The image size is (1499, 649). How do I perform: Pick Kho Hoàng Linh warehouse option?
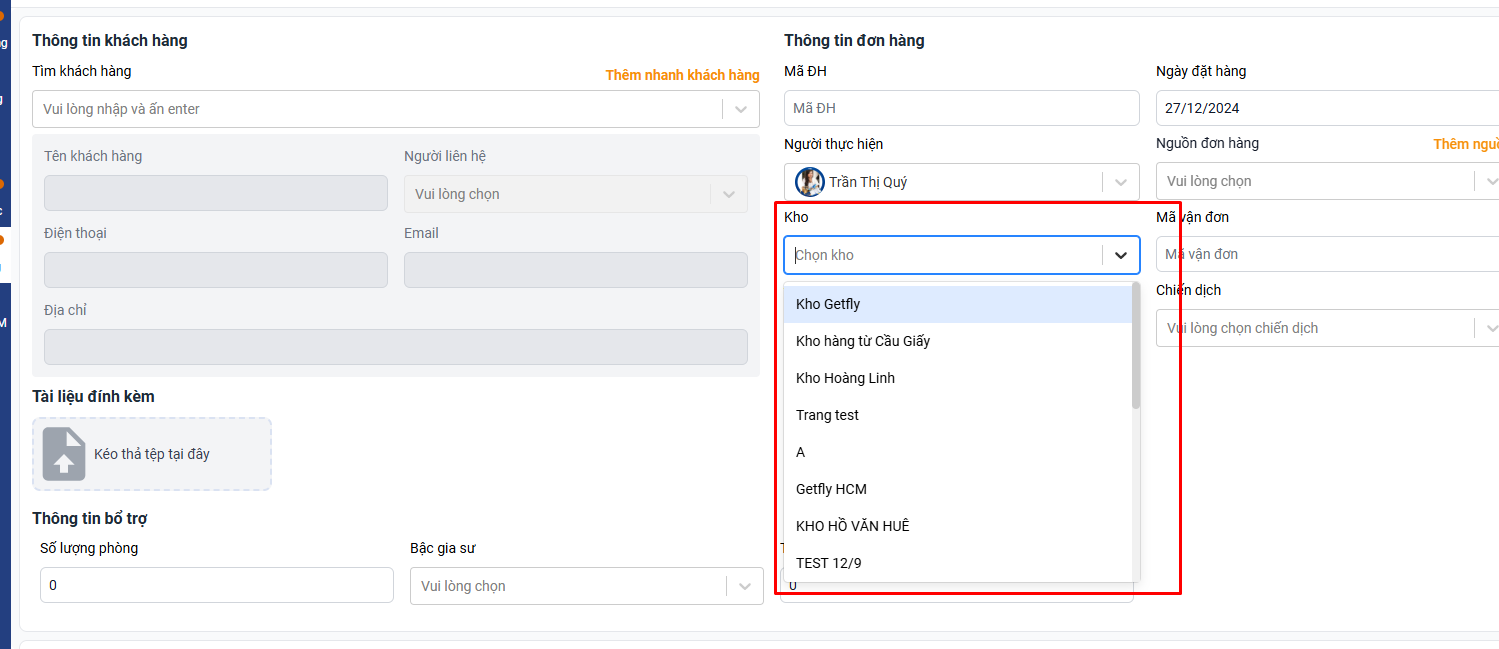845,378
